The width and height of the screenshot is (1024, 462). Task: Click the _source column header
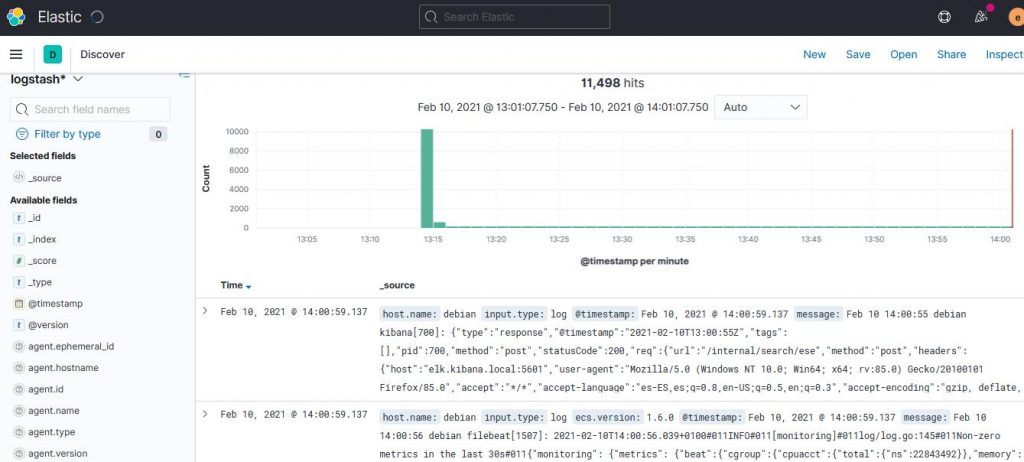397,286
